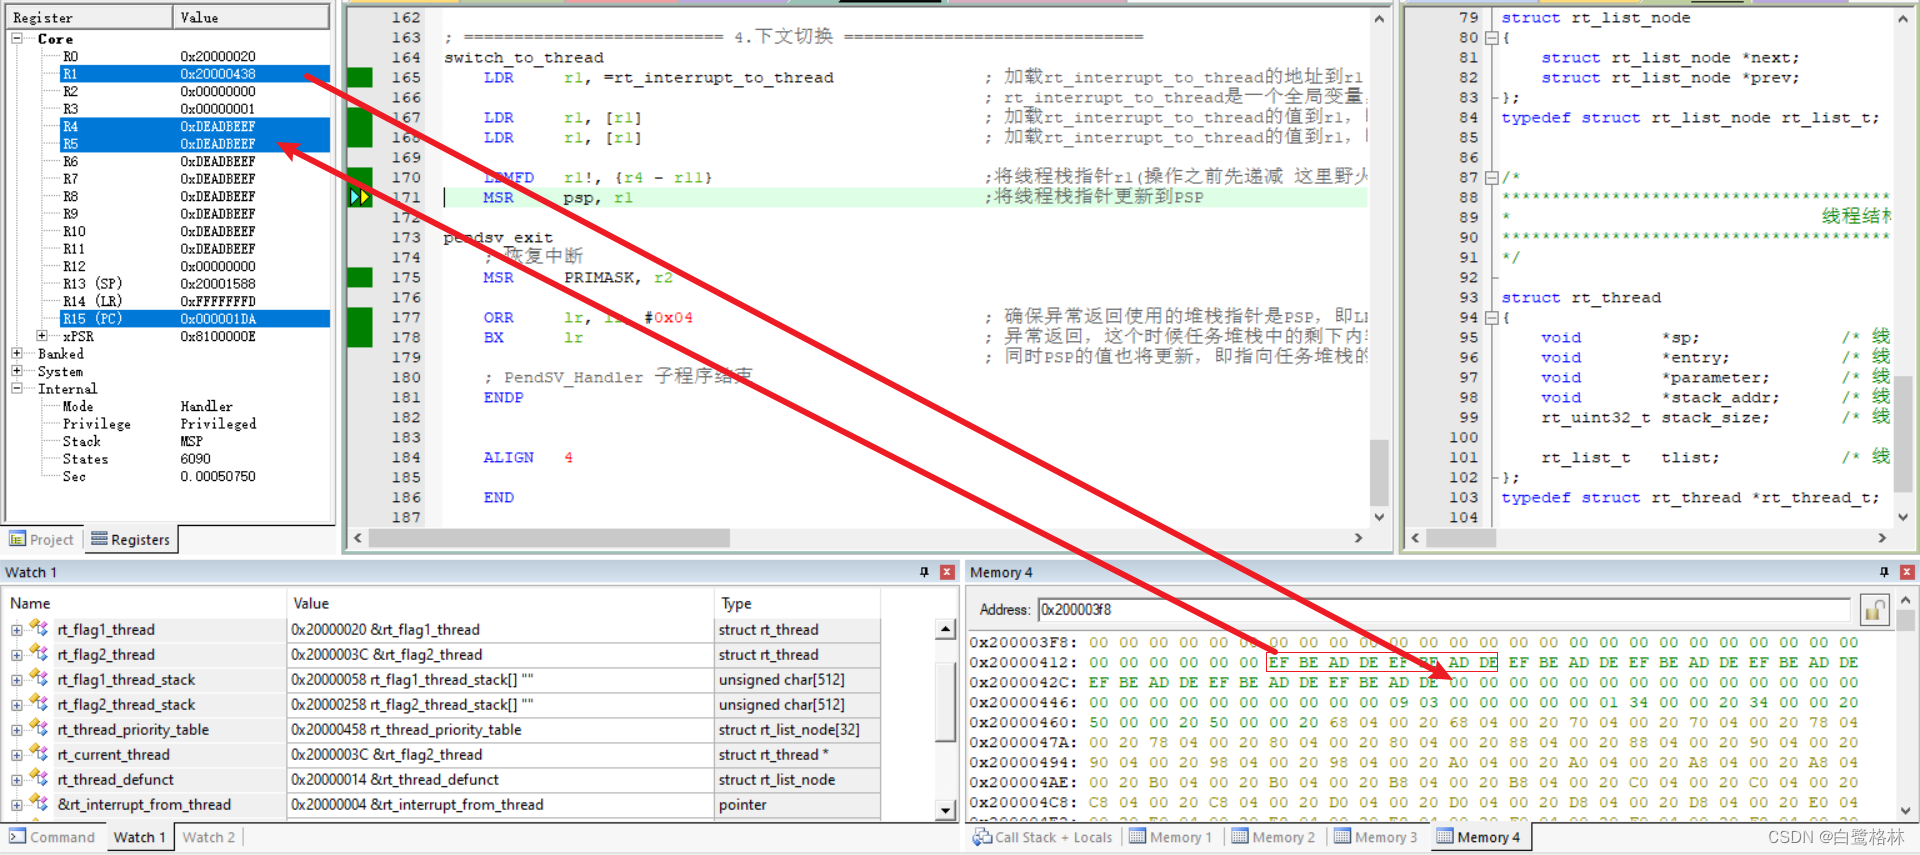The height and width of the screenshot is (855, 1920).
Task: Select the R15 (PC) register row
Action: (195, 319)
